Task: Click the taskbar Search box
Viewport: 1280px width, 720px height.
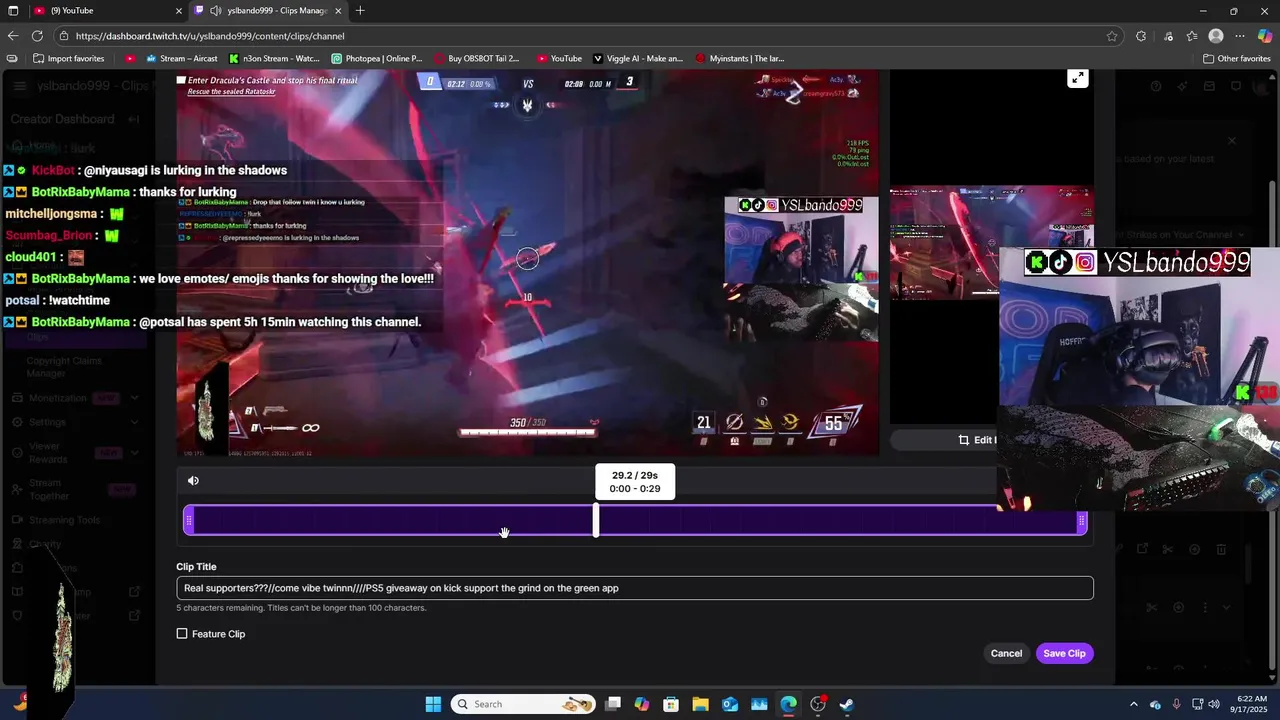Action: pyautogui.click(x=523, y=704)
